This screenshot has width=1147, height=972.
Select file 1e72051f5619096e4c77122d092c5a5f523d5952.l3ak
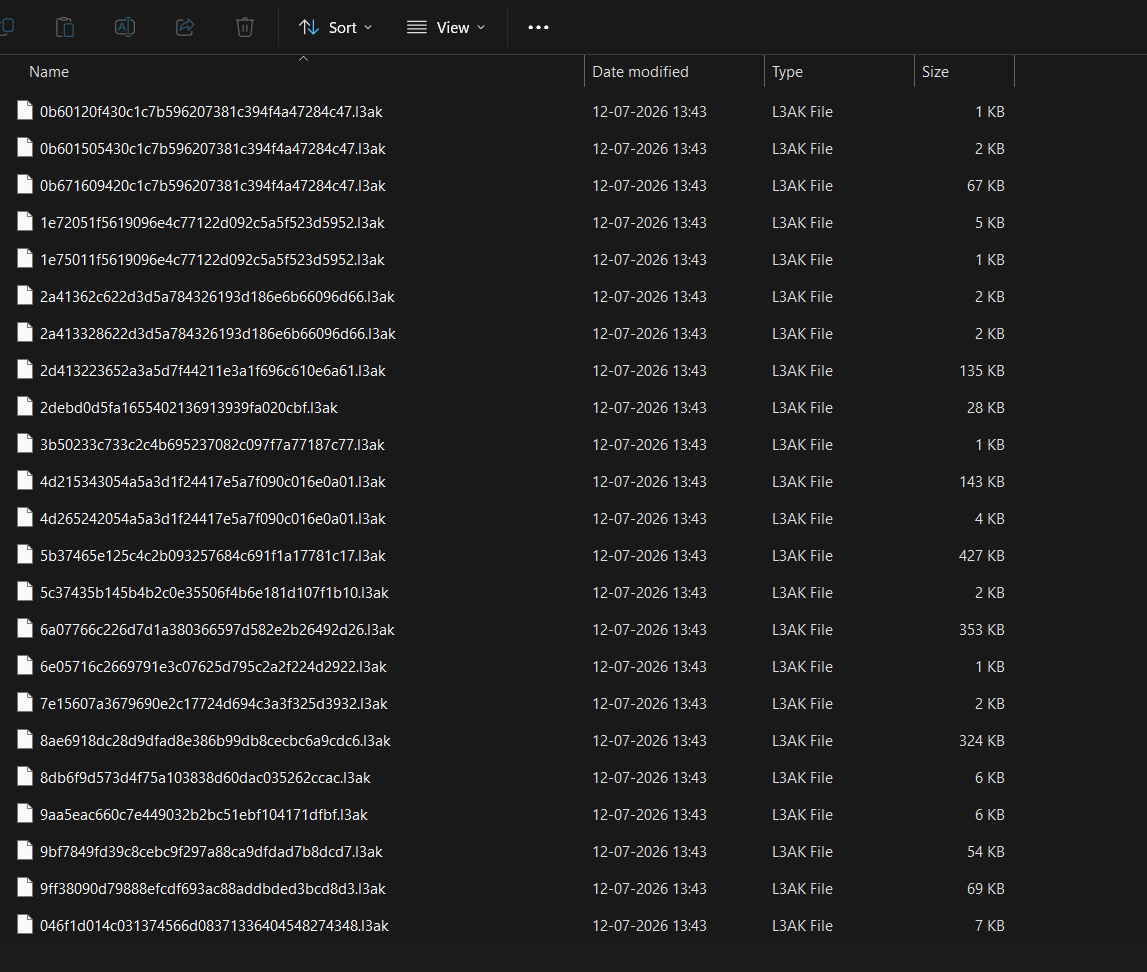tap(212, 222)
